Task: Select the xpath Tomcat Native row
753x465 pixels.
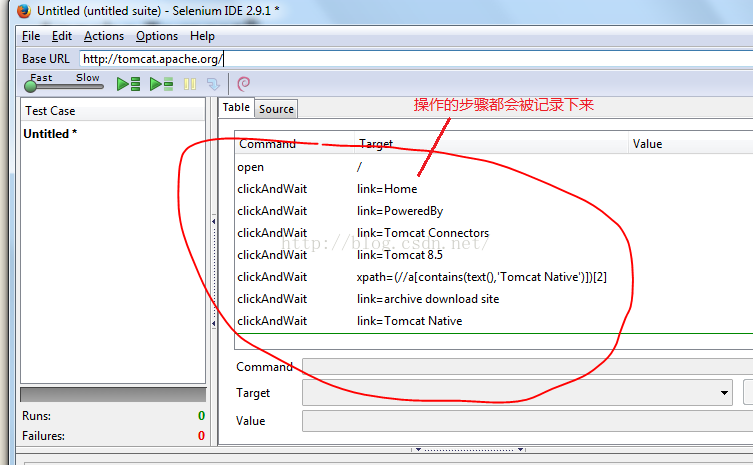Action: [494, 277]
